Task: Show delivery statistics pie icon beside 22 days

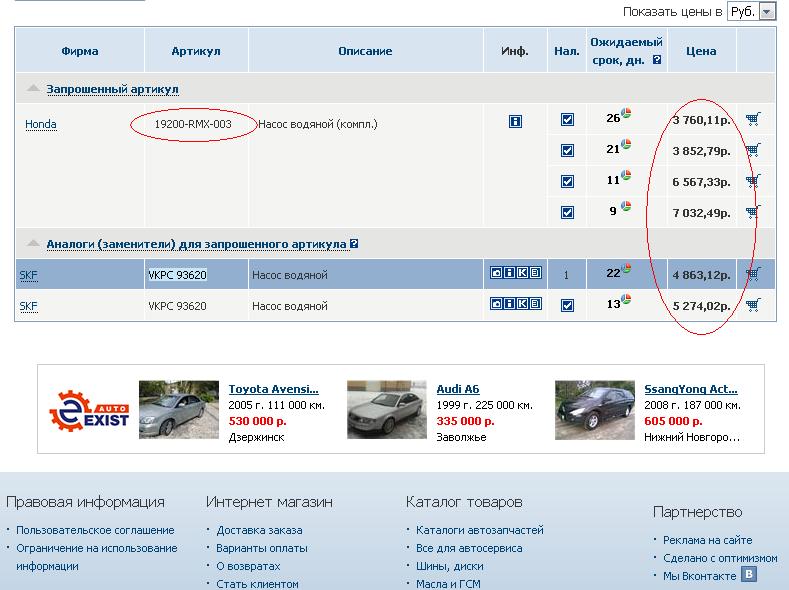Action: 626,268
